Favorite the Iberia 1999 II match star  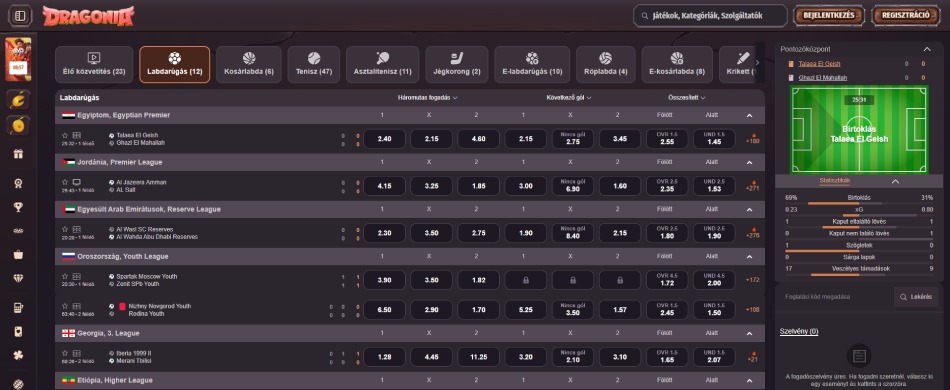pos(65,353)
